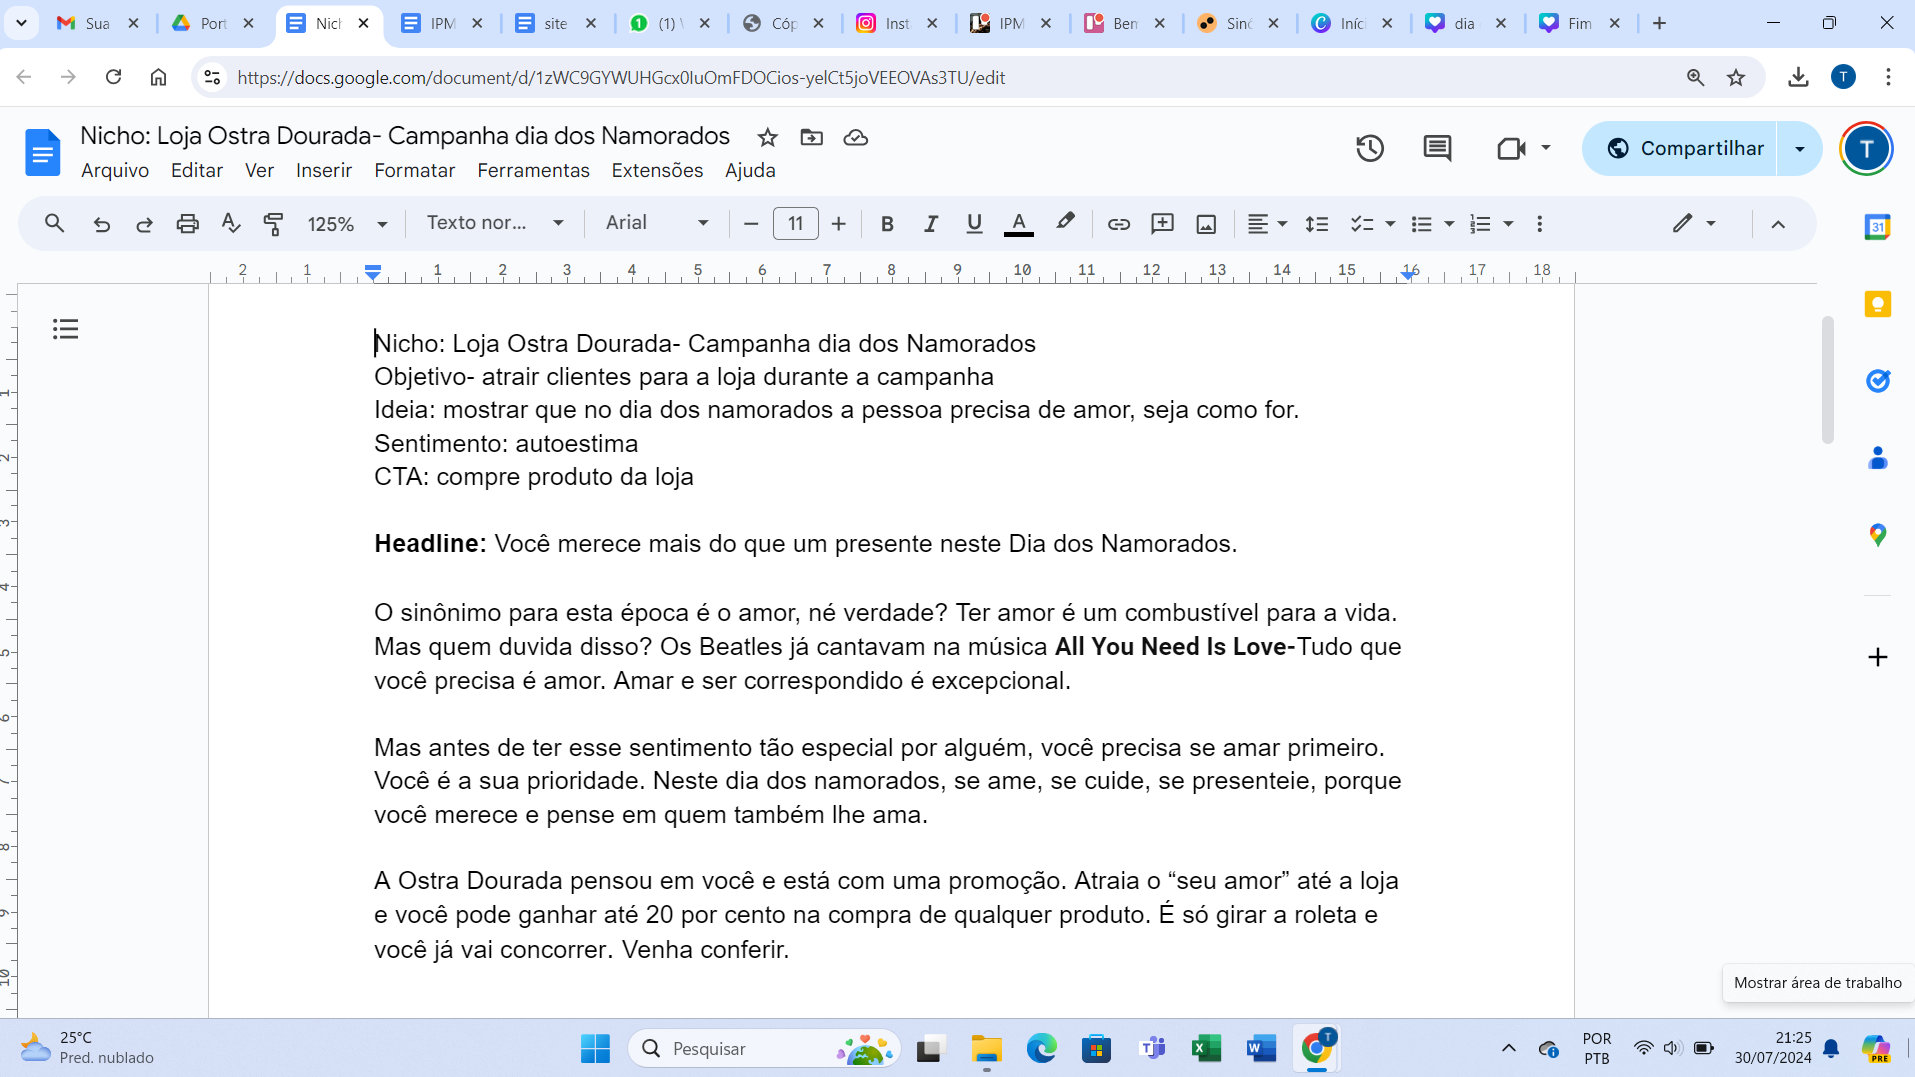Screen dimensions: 1915x1077
Task: Open the Inserir menu
Action: (323, 170)
